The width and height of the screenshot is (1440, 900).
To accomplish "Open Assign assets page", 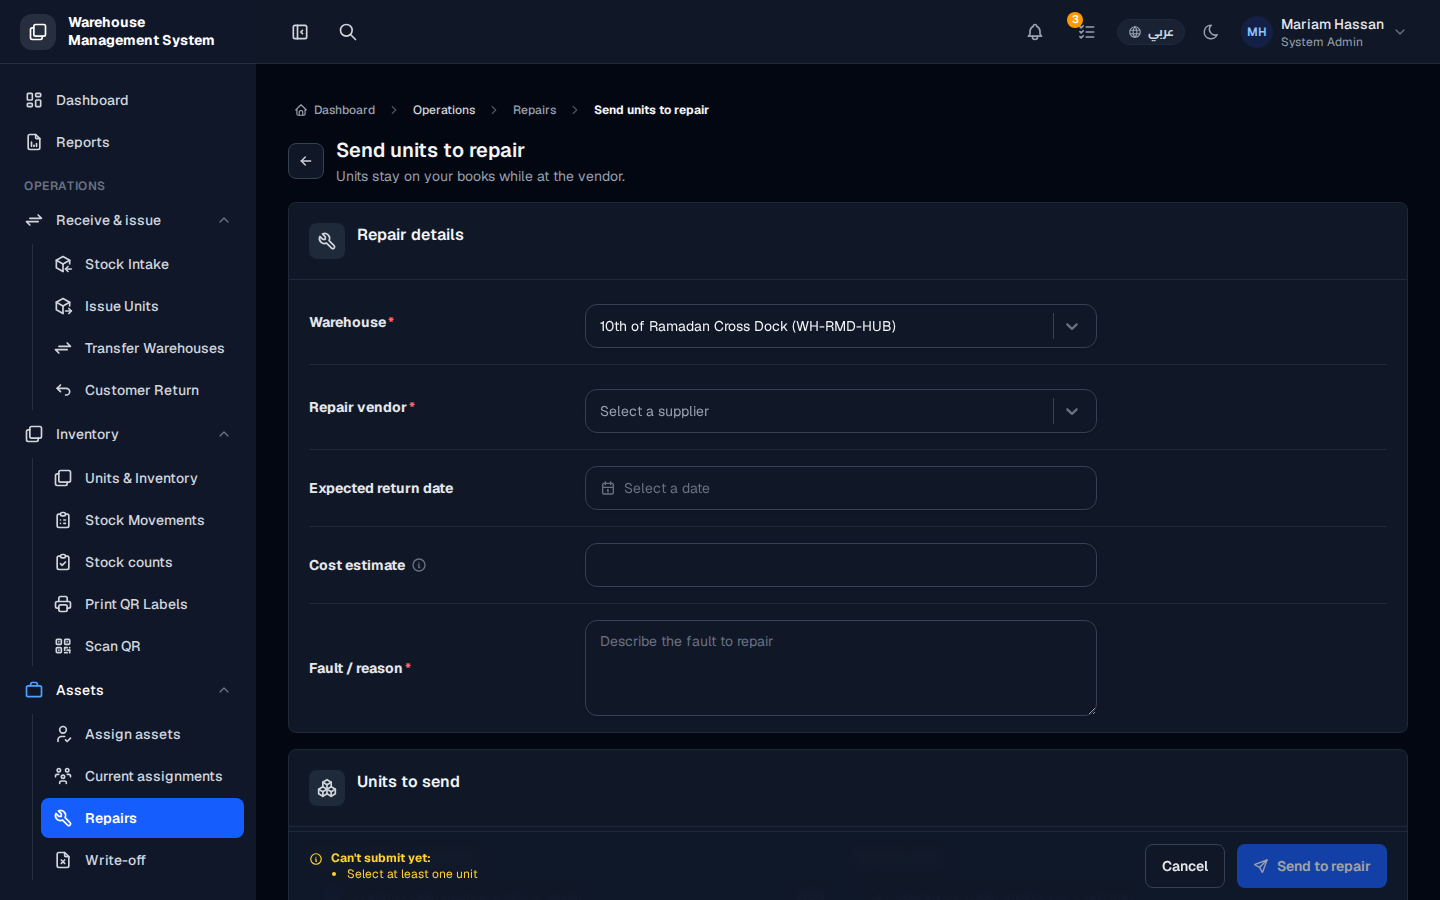I will [x=142, y=734].
